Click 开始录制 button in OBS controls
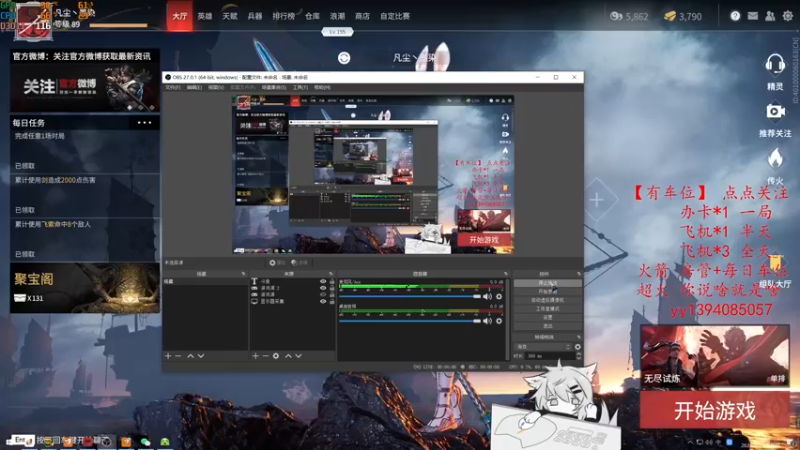Image resolution: width=800 pixels, height=450 pixels. (x=547, y=291)
